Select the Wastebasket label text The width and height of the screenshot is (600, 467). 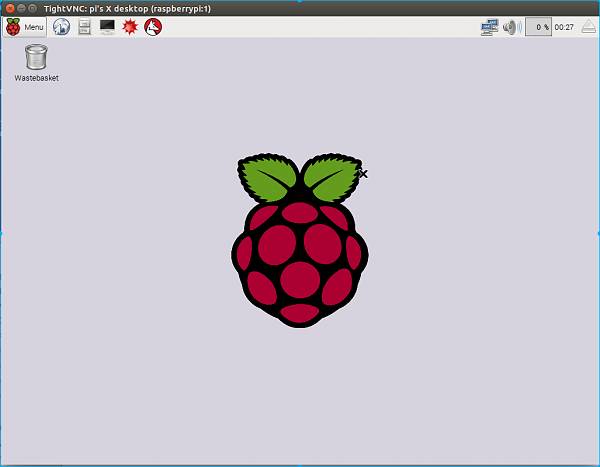coord(36,78)
